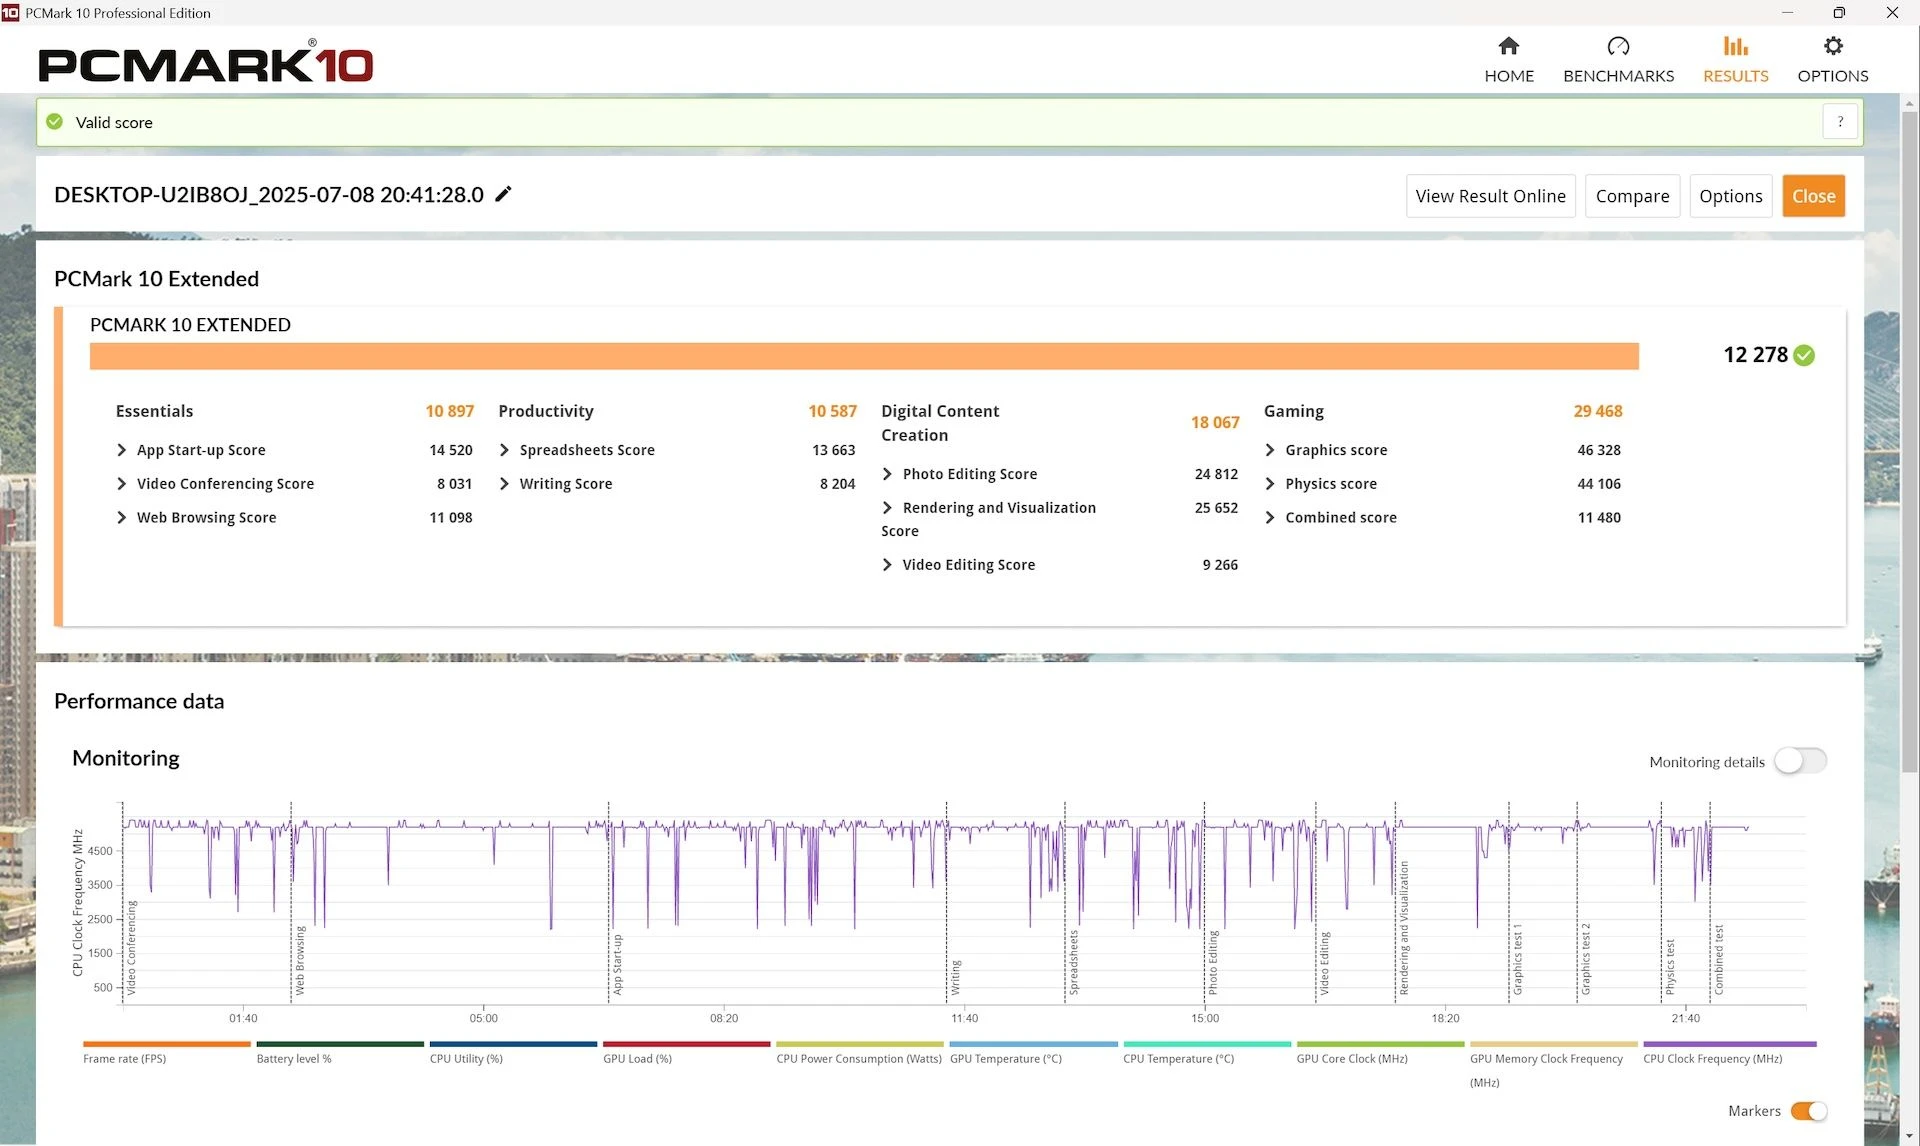Image resolution: width=1920 pixels, height=1146 pixels.
Task: Toggle CPU Temperature (°C) legend series
Action: pos(1206,1052)
